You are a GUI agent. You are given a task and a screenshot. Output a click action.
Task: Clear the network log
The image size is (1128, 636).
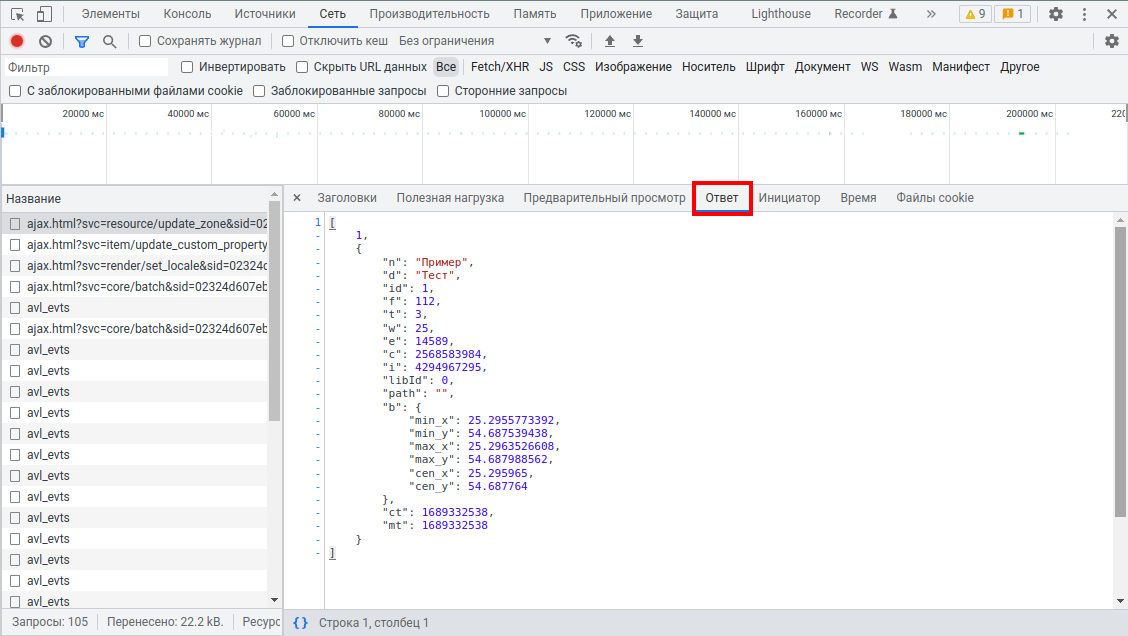point(45,41)
